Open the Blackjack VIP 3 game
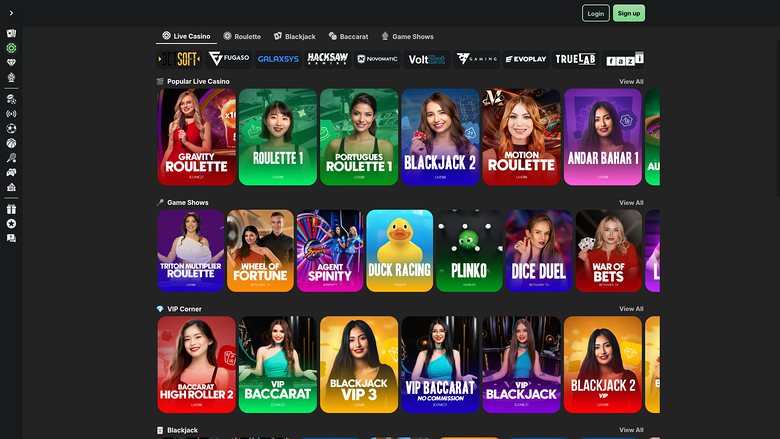Screen dimensions: 780x439 (359, 364)
